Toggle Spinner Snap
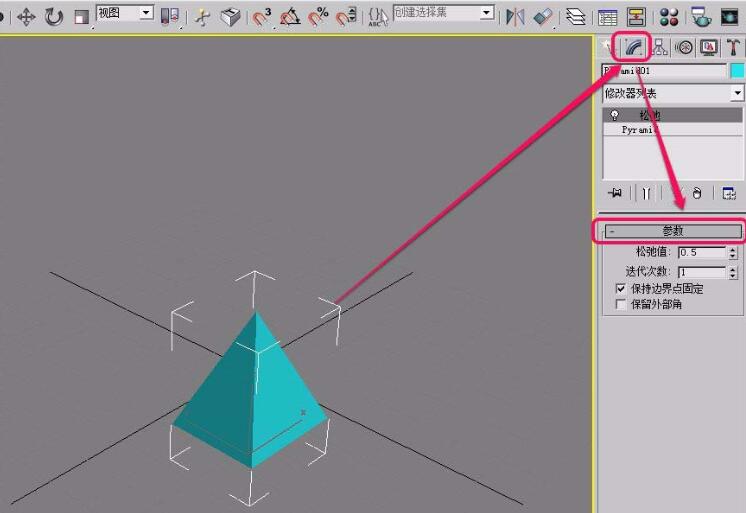The height and width of the screenshot is (513, 746). (346, 18)
